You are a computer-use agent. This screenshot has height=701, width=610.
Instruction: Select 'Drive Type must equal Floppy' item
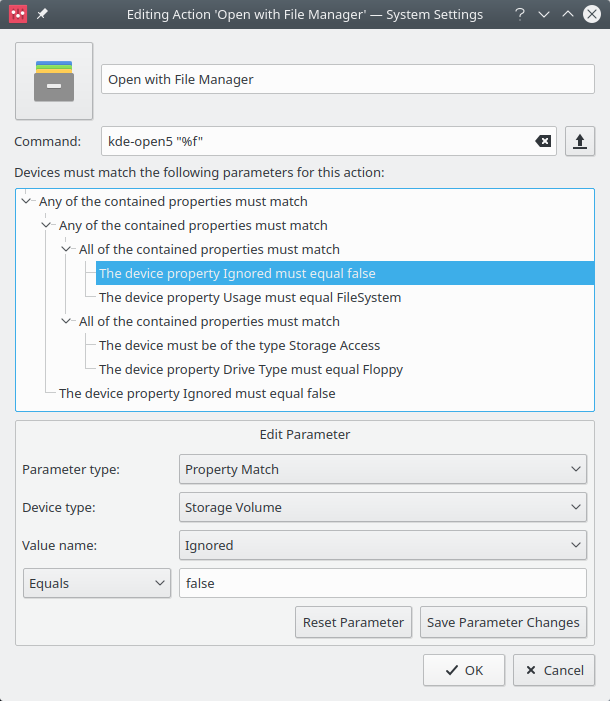(250, 369)
